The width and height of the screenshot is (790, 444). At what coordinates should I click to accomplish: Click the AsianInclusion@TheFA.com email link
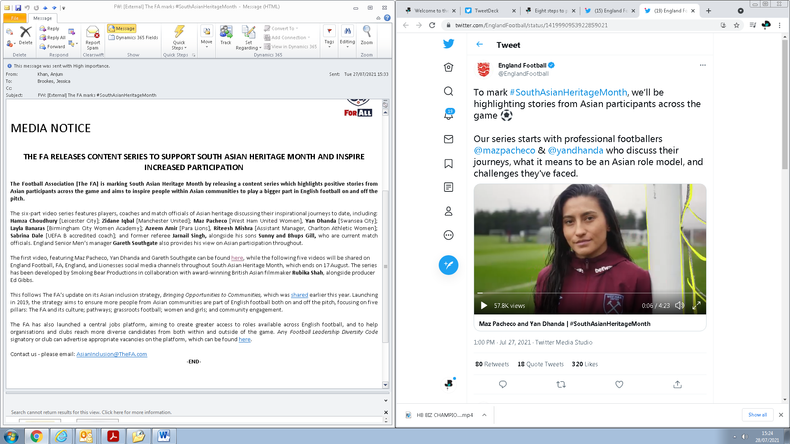(111, 354)
